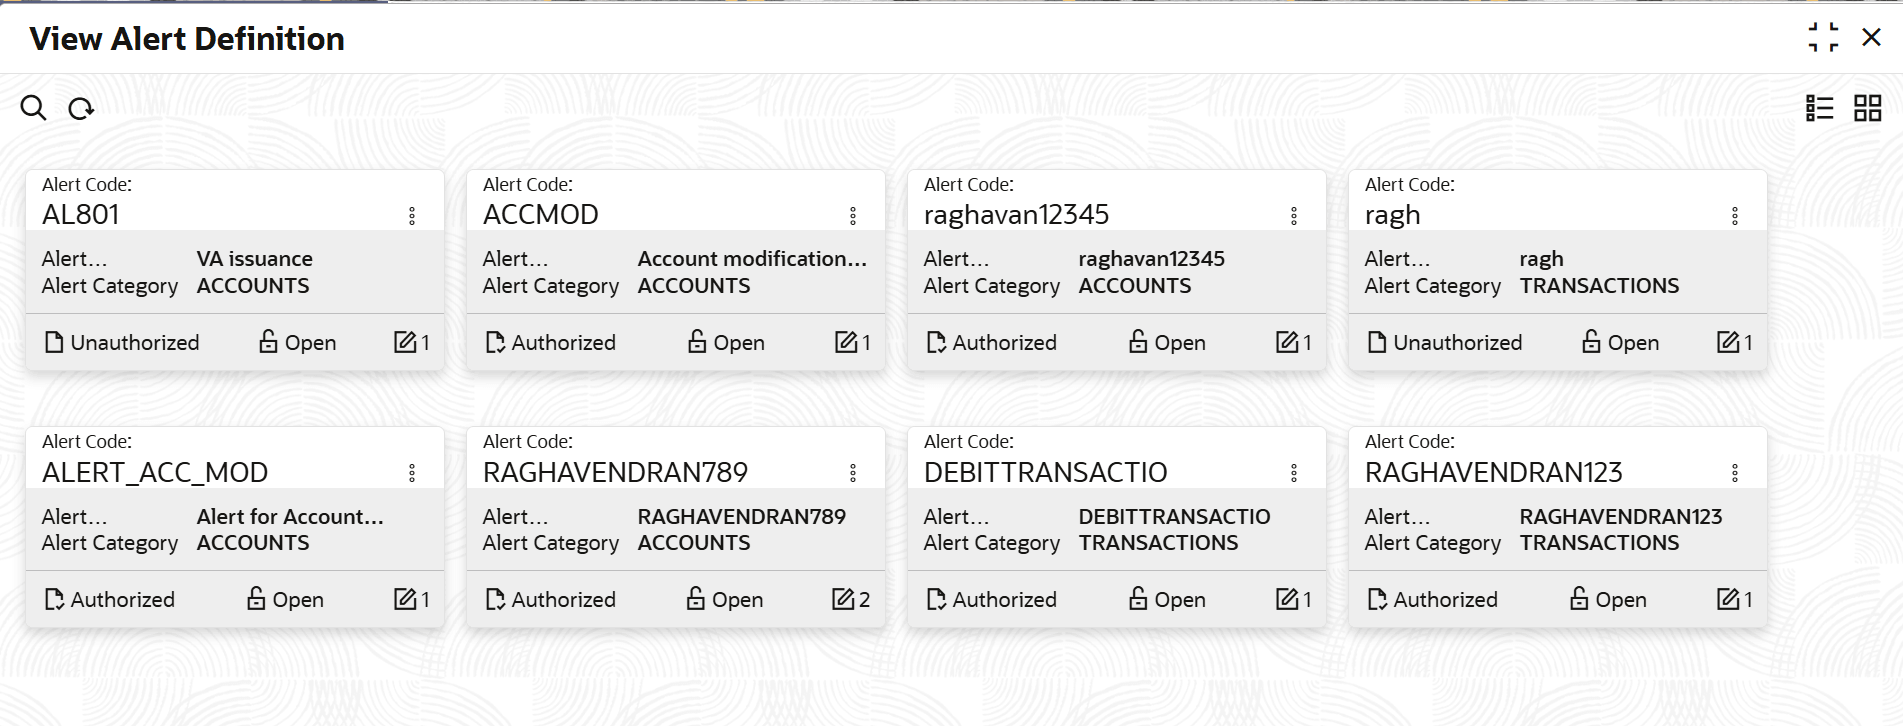Viewport: 1903px width, 726px height.
Task: Click the Unauthorized document icon on AL801
Action: point(54,343)
